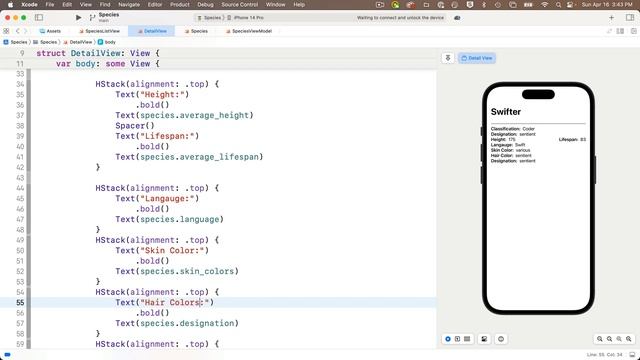Toggle the debug area at bottom right
Screen dimensions: 640x360
[x=632, y=354]
